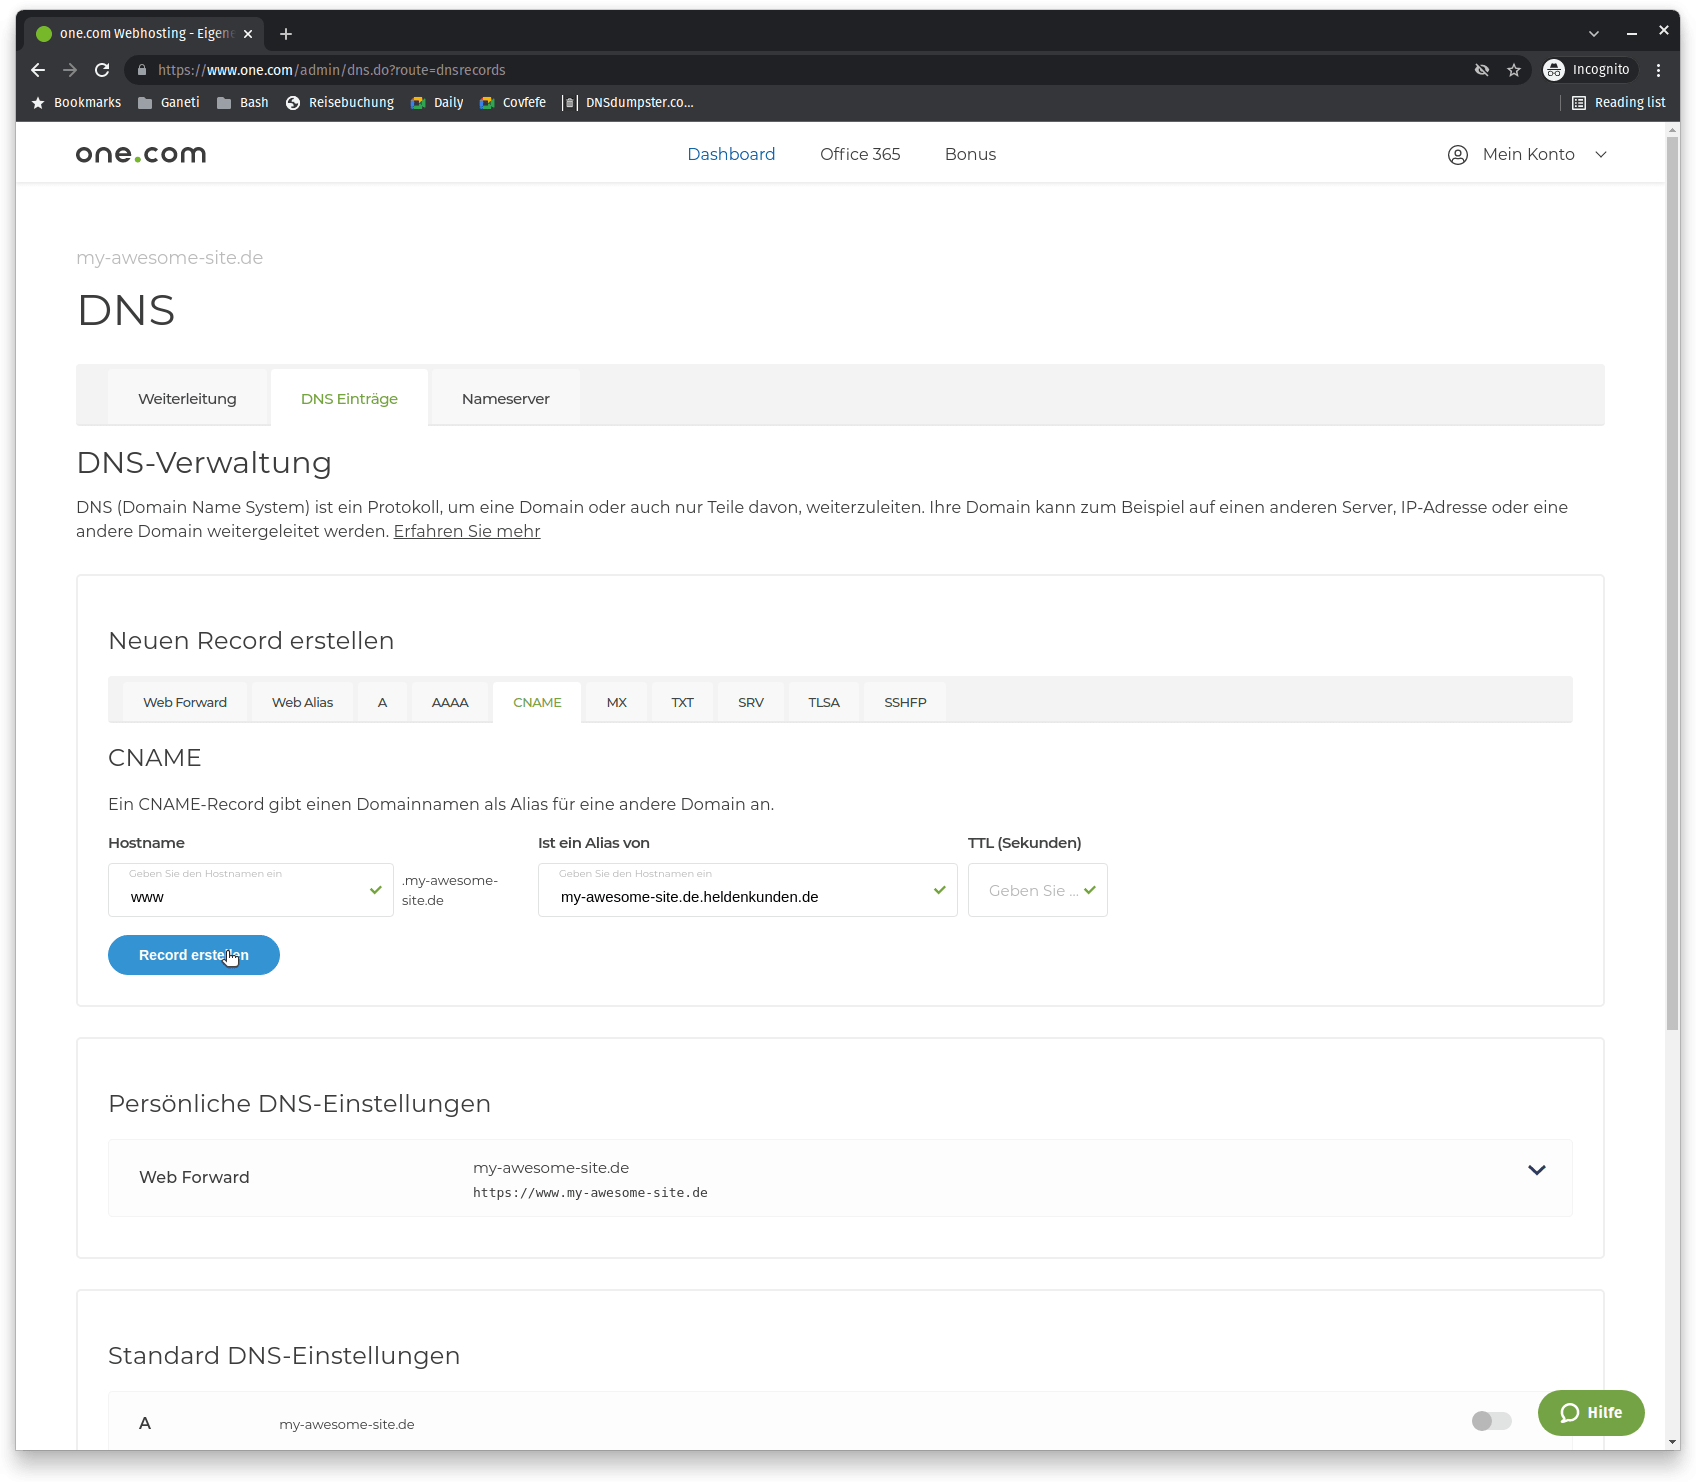Click the my-awesome-site.de breadcrumb text
1696x1482 pixels.
tap(170, 258)
